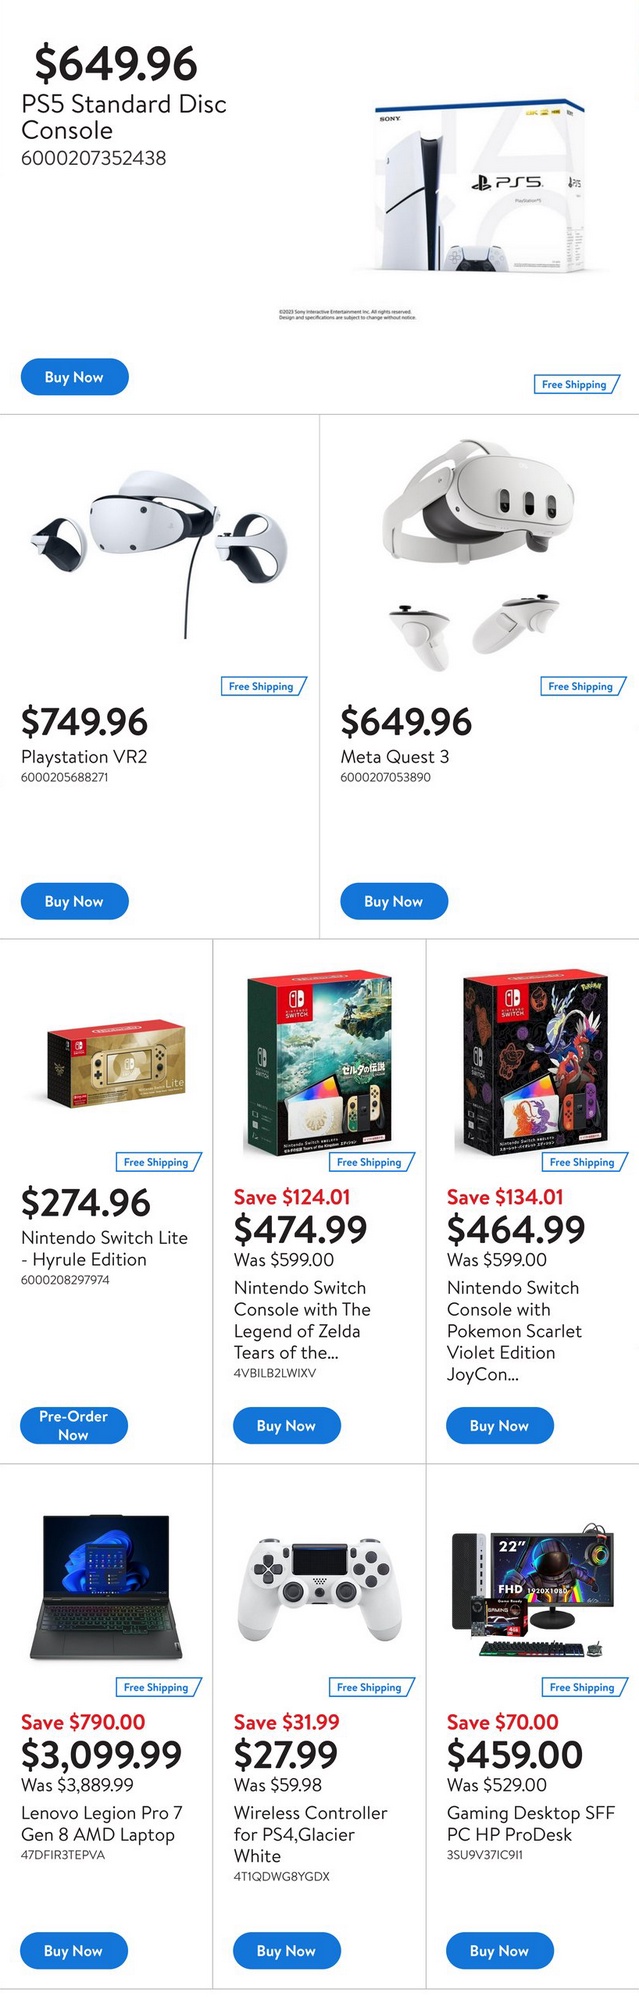Open the PS5 console product image

478,186
